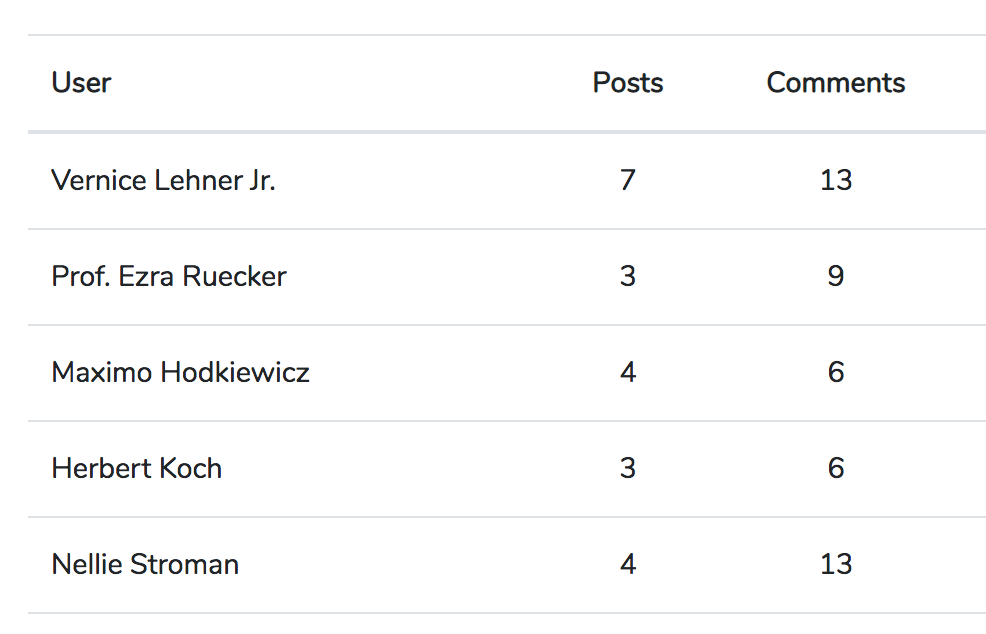The height and width of the screenshot is (634, 986).
Task: Select user Vernice Lehner Jr.
Action: pos(163,180)
